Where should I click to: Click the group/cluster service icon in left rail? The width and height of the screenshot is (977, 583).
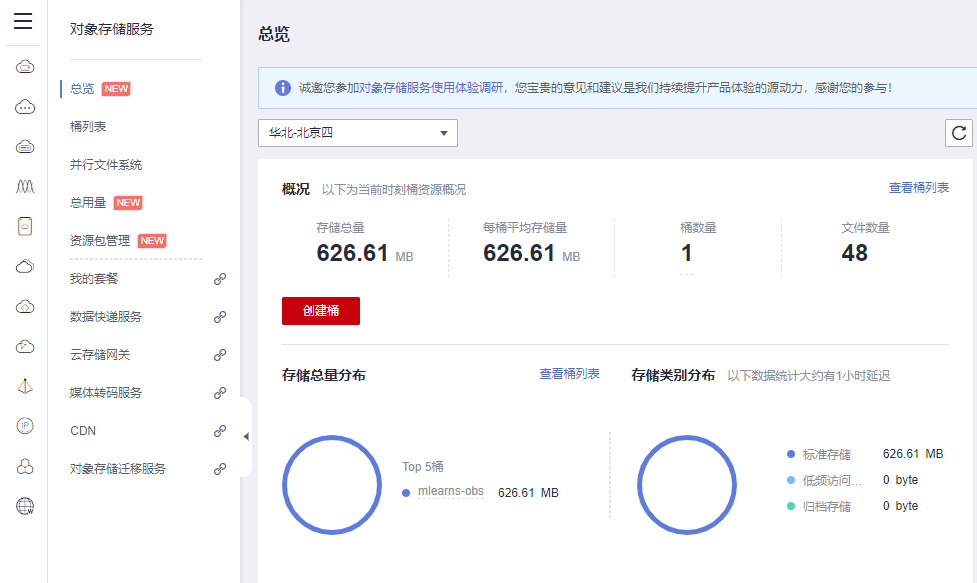pyautogui.click(x=23, y=466)
